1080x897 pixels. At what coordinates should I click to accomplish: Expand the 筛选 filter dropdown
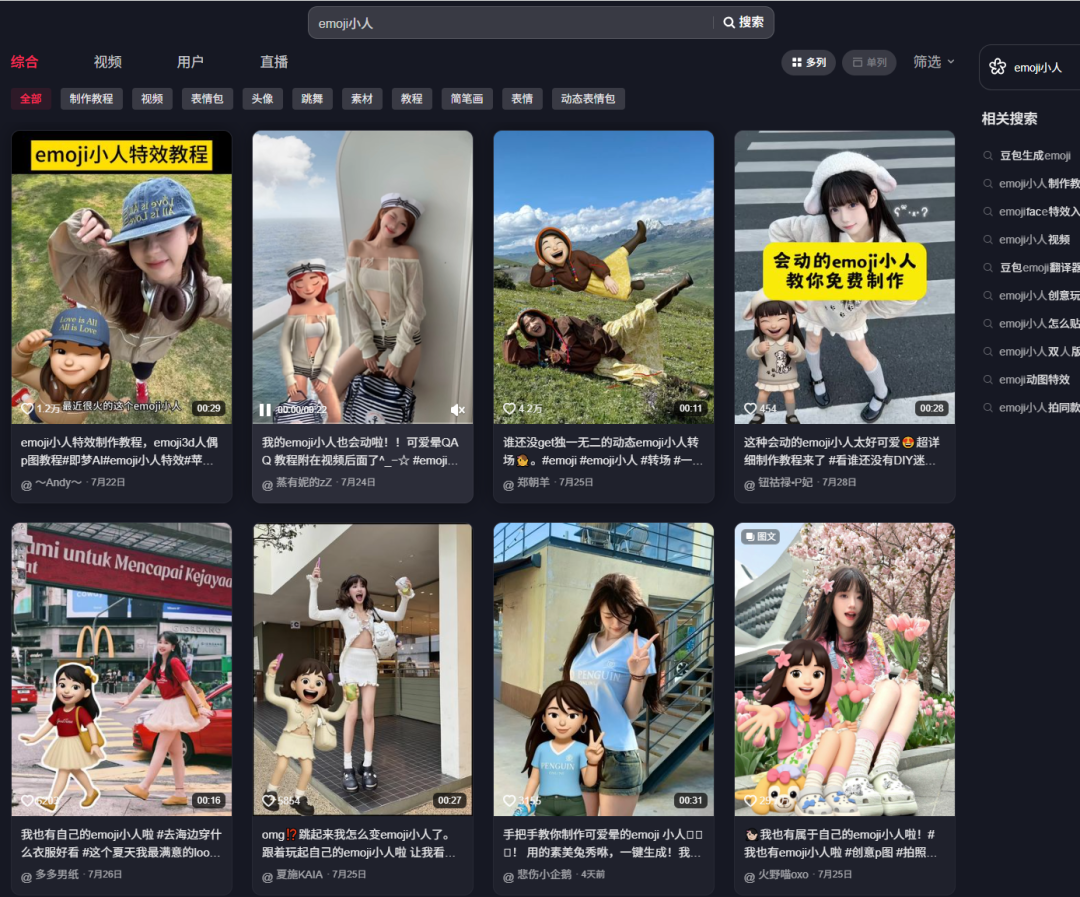coord(934,62)
